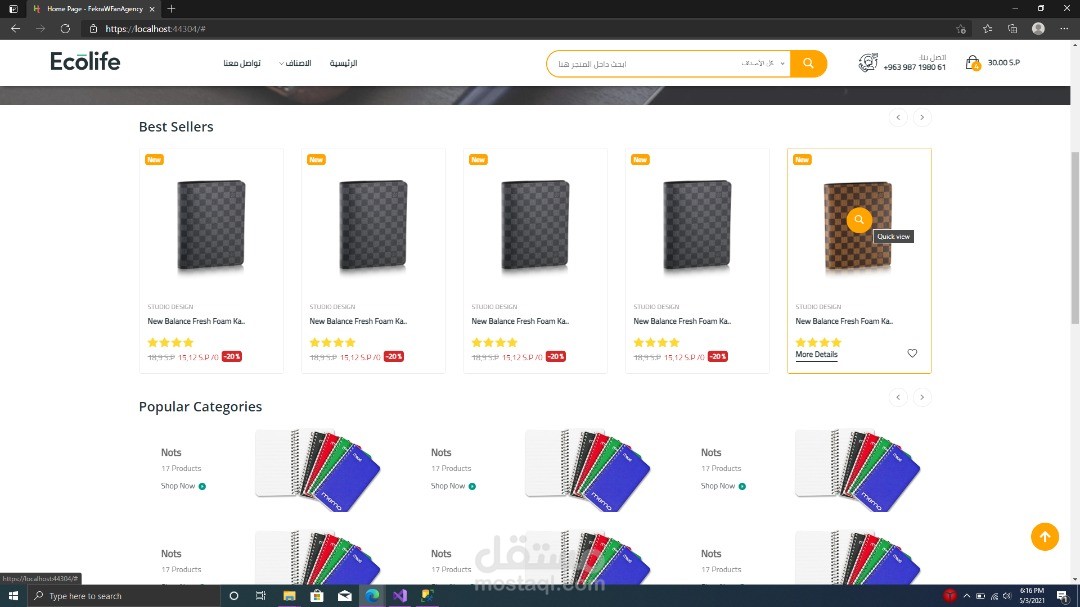Image resolution: width=1080 pixels, height=607 pixels.
Task: Open the الرئيسية home nav item
Action: [343, 63]
